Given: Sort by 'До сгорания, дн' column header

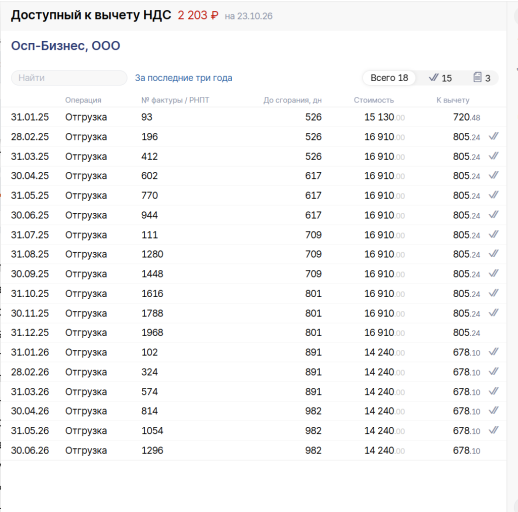Looking at the screenshot, I should (292, 100).
